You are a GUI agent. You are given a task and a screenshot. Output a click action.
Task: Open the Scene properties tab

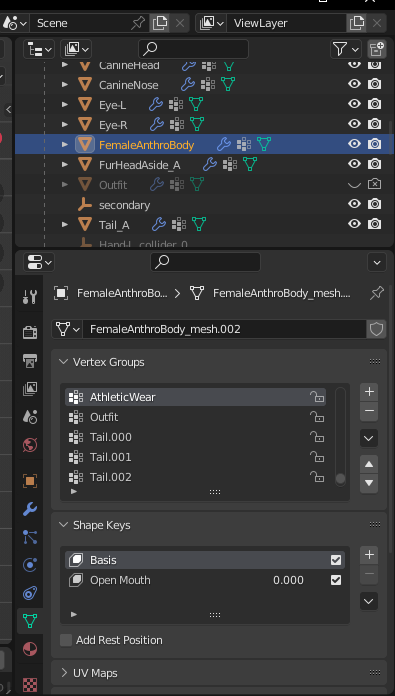pos(30,416)
